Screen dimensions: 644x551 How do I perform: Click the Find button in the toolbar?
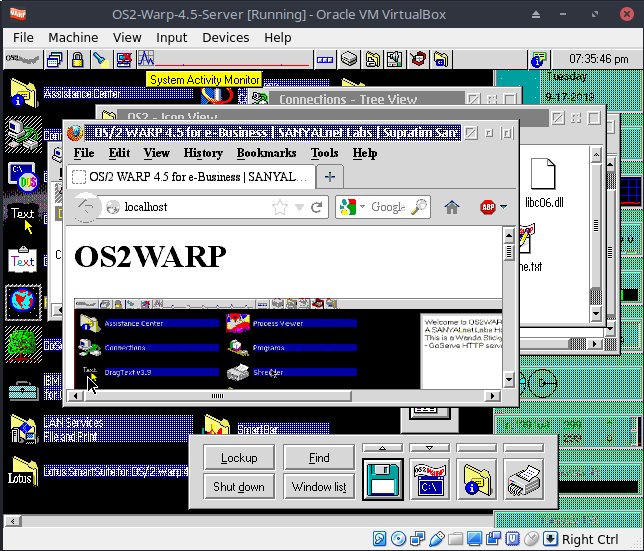click(x=319, y=458)
